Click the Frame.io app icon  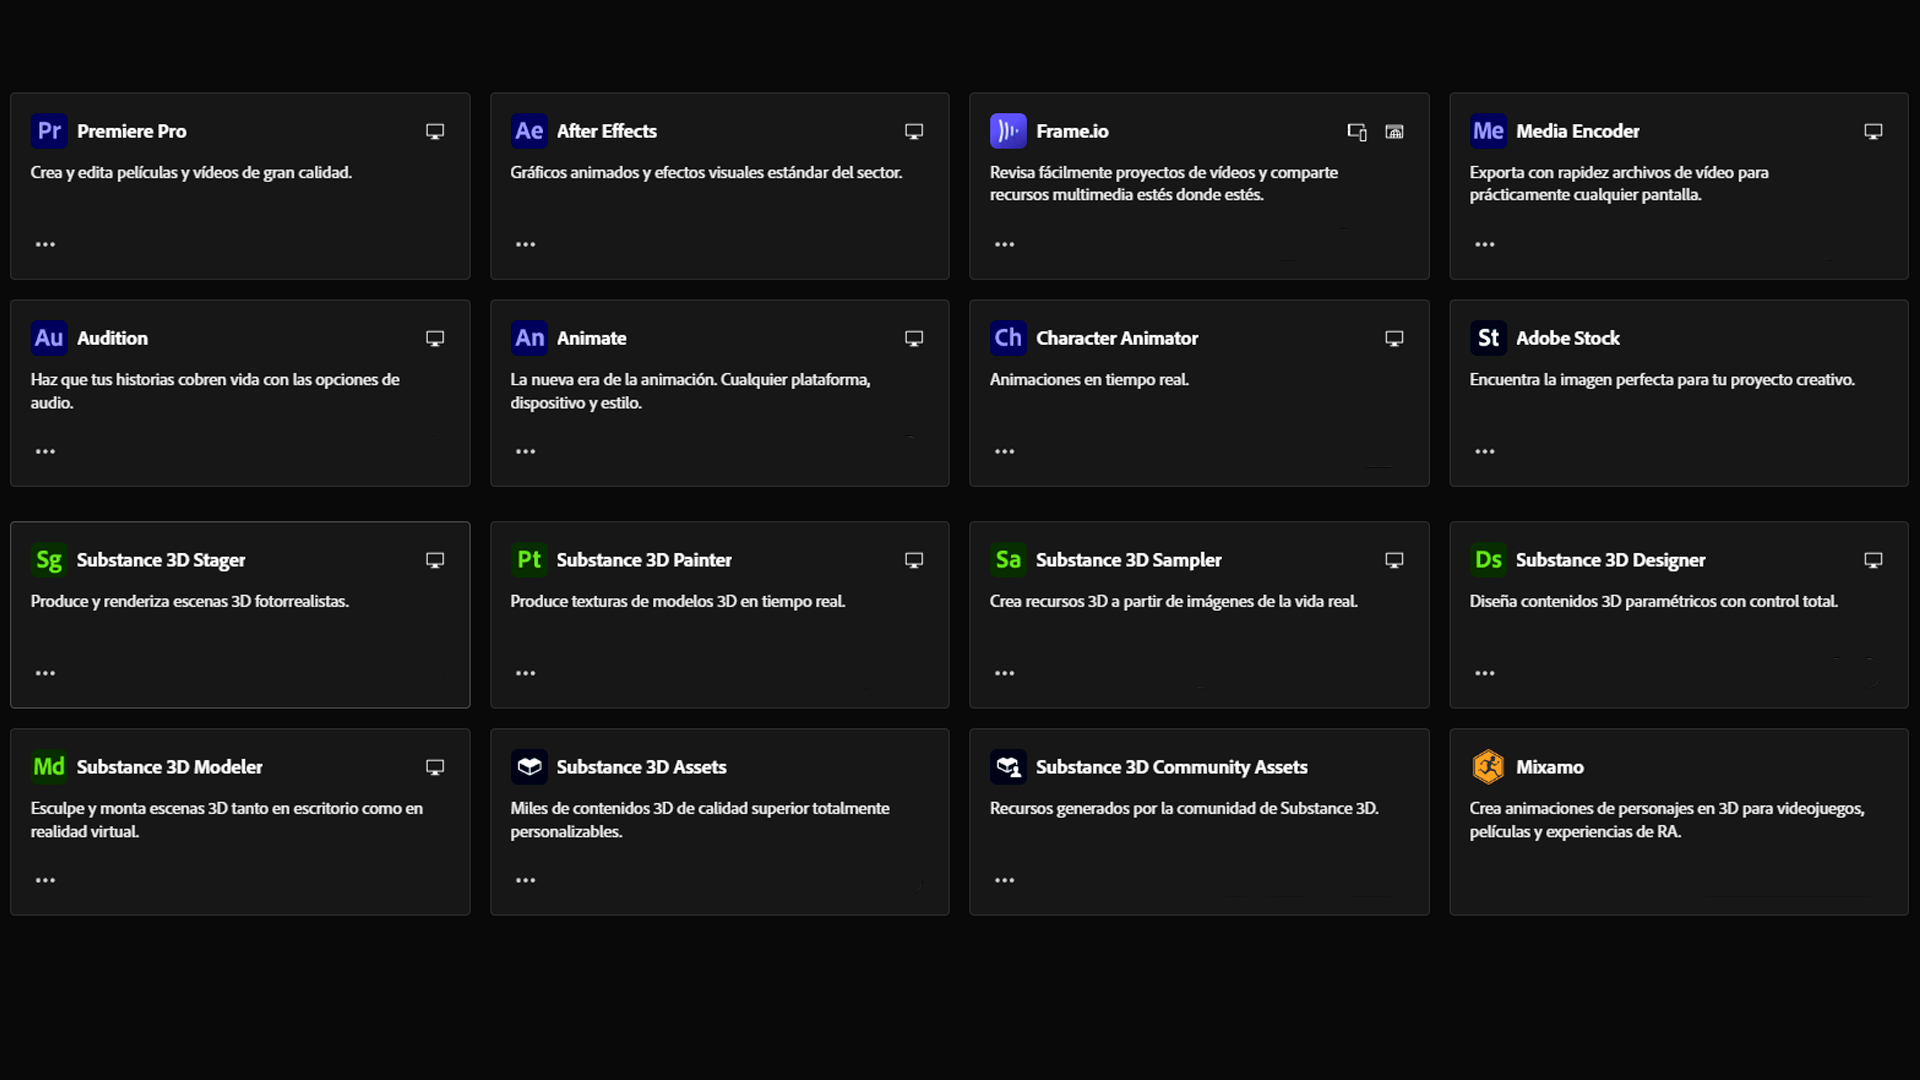[1008, 131]
